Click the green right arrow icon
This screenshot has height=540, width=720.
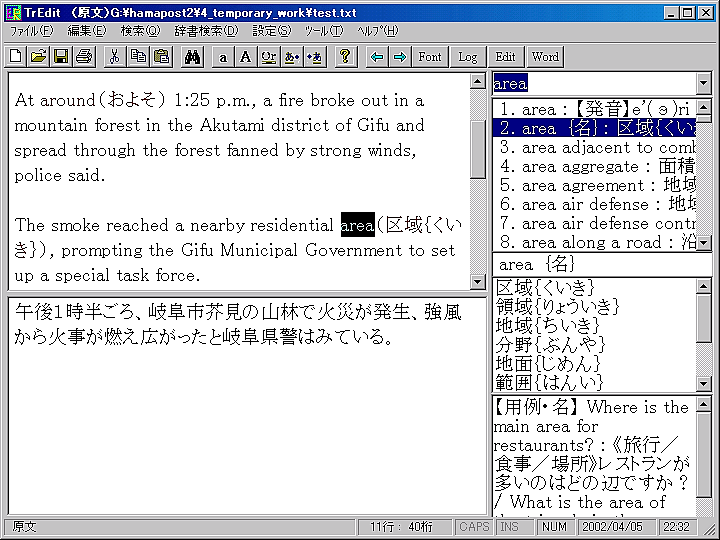coord(400,57)
